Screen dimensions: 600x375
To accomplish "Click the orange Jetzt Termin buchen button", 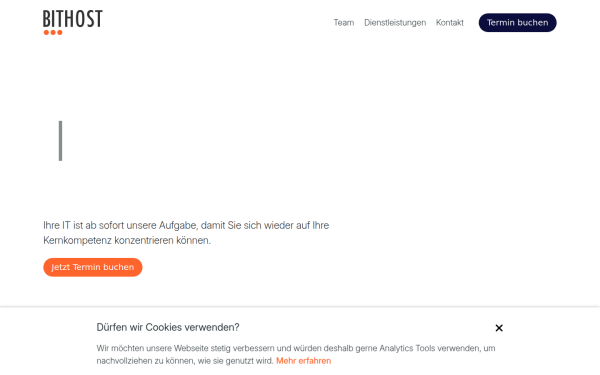I will point(93,267).
